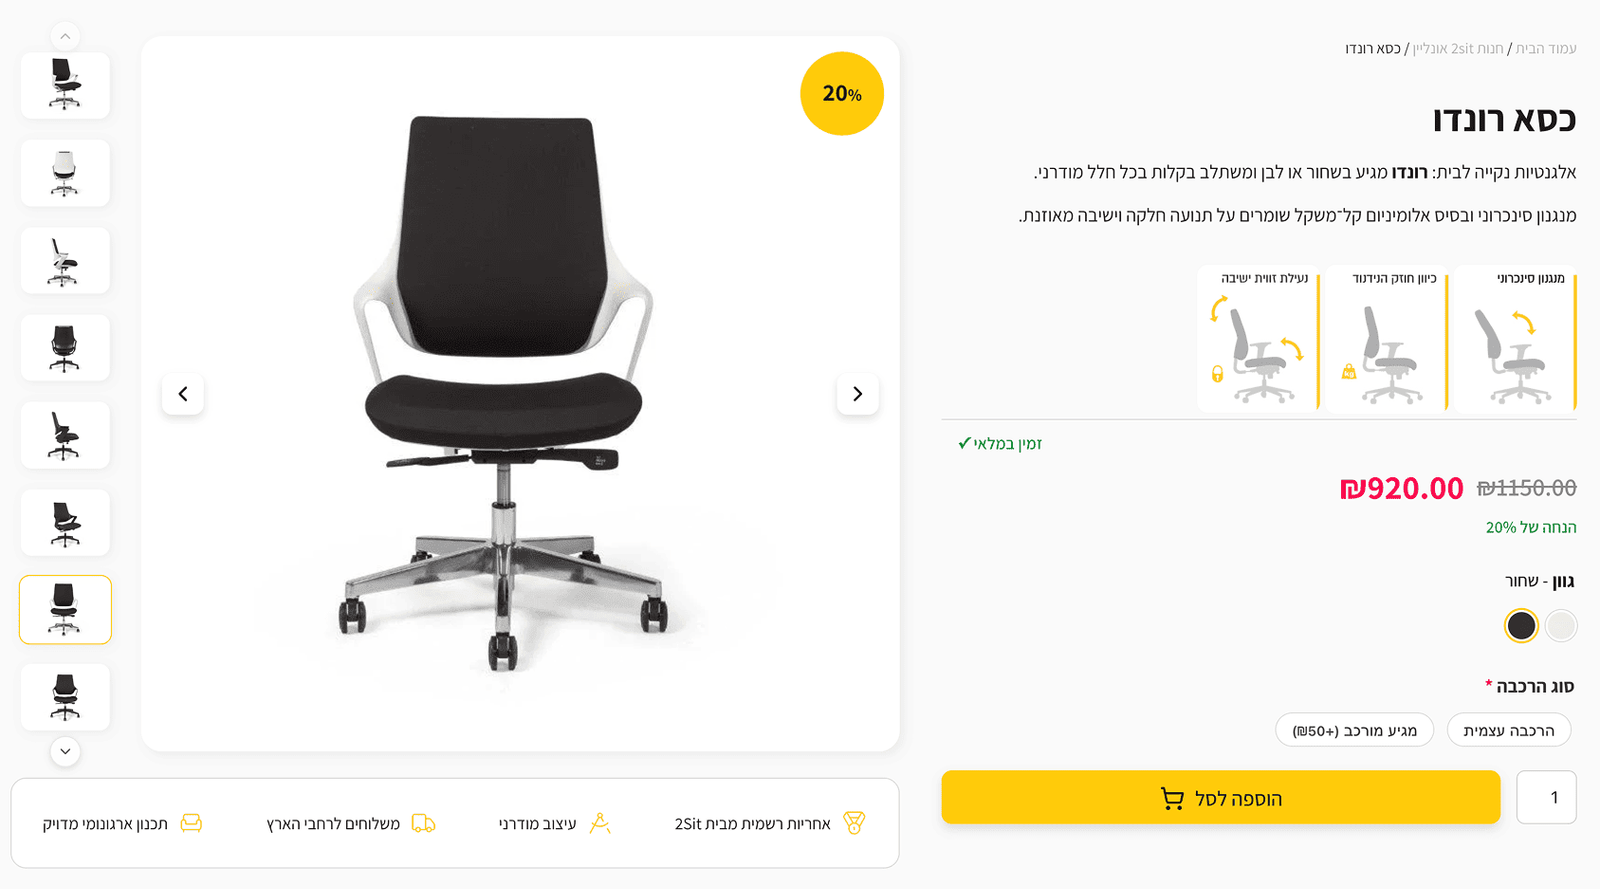Click the warranty medal icon for אחריות רשמית מבית 2Sit
The width and height of the screenshot is (1600, 889).
pos(854,823)
